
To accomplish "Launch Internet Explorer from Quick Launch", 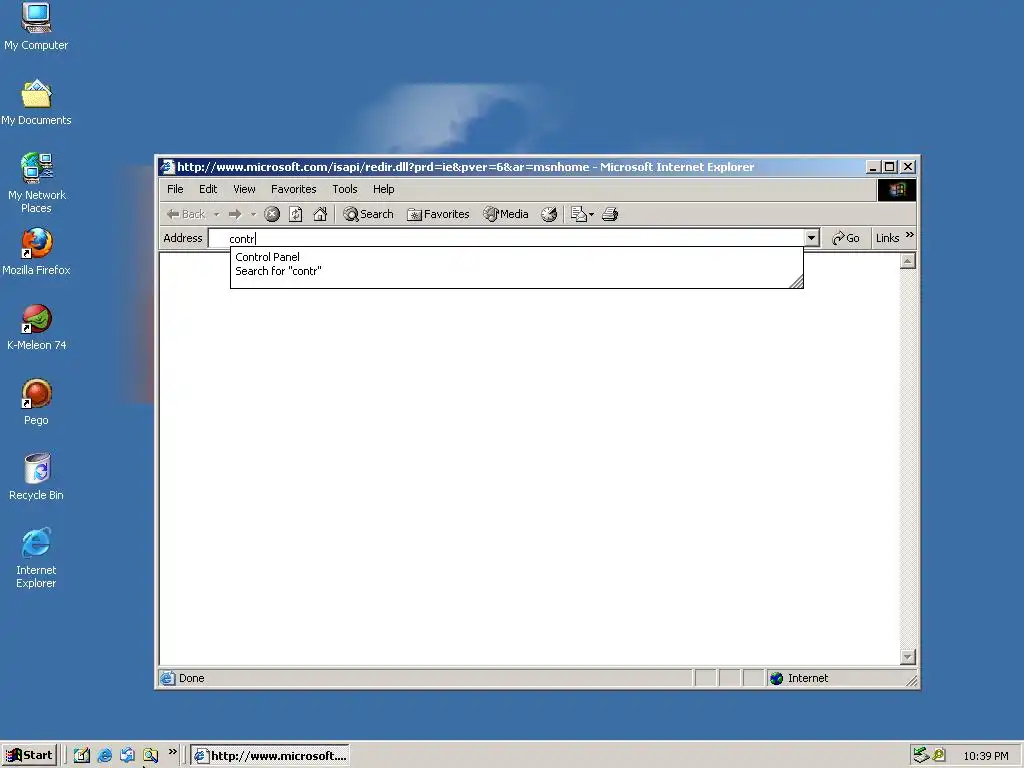I will tap(104, 756).
